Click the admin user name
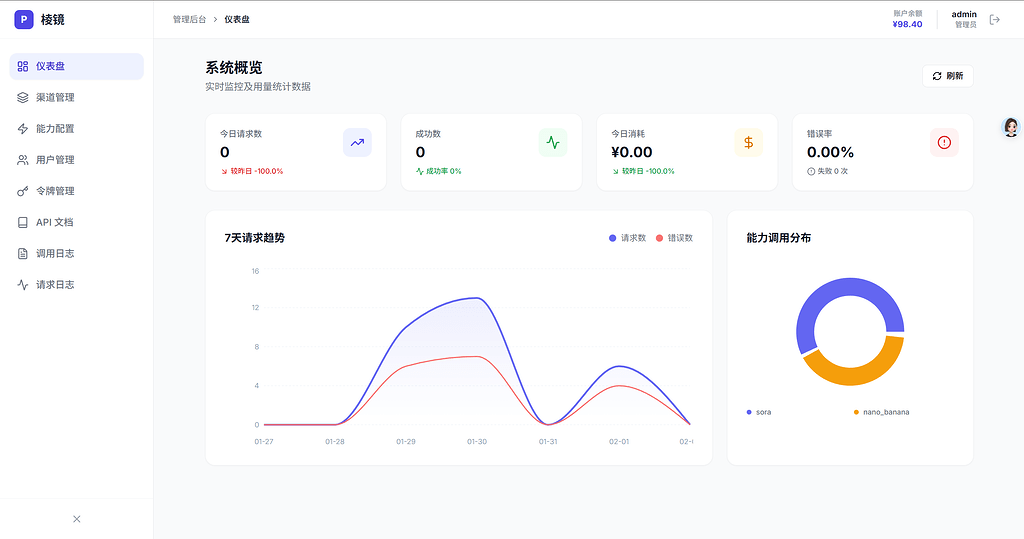 tap(964, 14)
